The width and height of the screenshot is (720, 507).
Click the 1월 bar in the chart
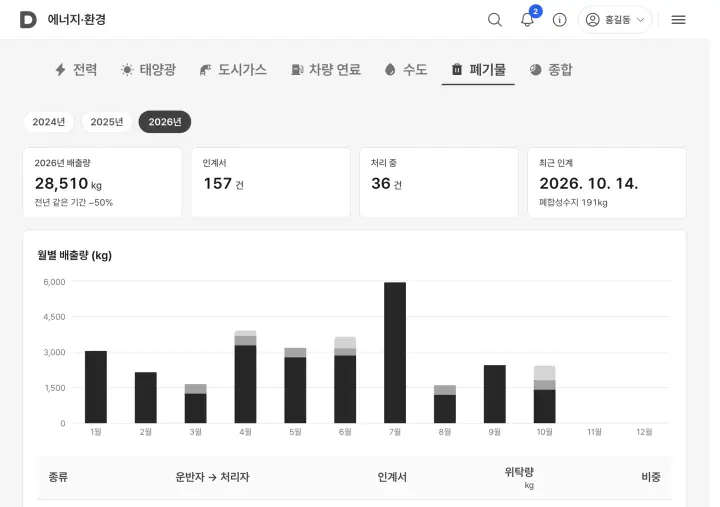pyautogui.click(x=96, y=387)
